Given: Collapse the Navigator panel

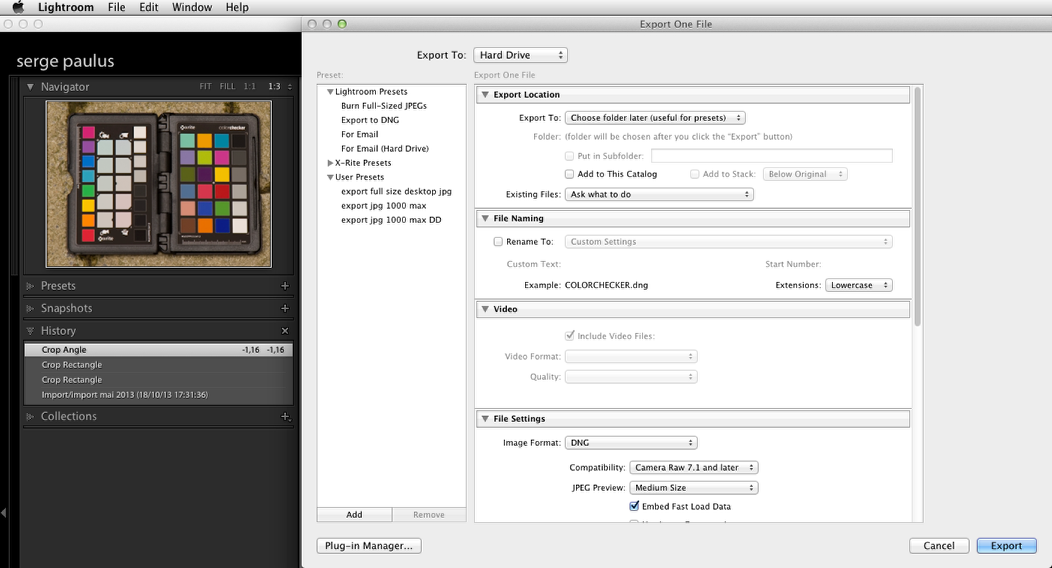Looking at the screenshot, I should click(30, 87).
